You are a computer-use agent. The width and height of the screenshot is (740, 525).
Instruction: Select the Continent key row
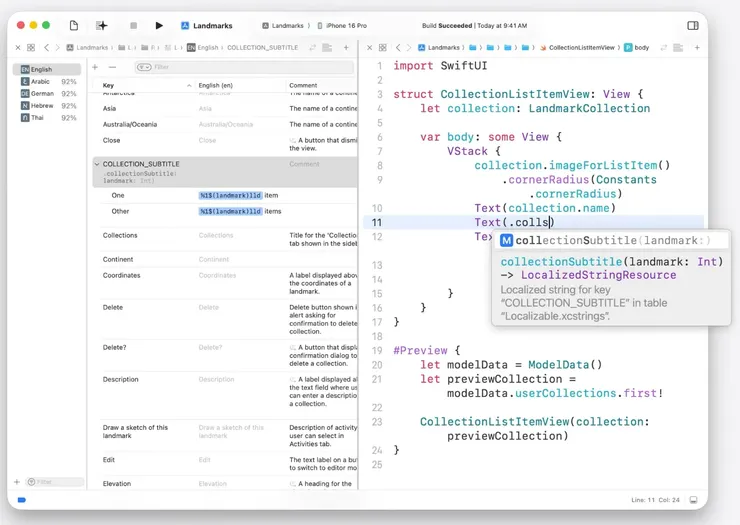pos(225,260)
